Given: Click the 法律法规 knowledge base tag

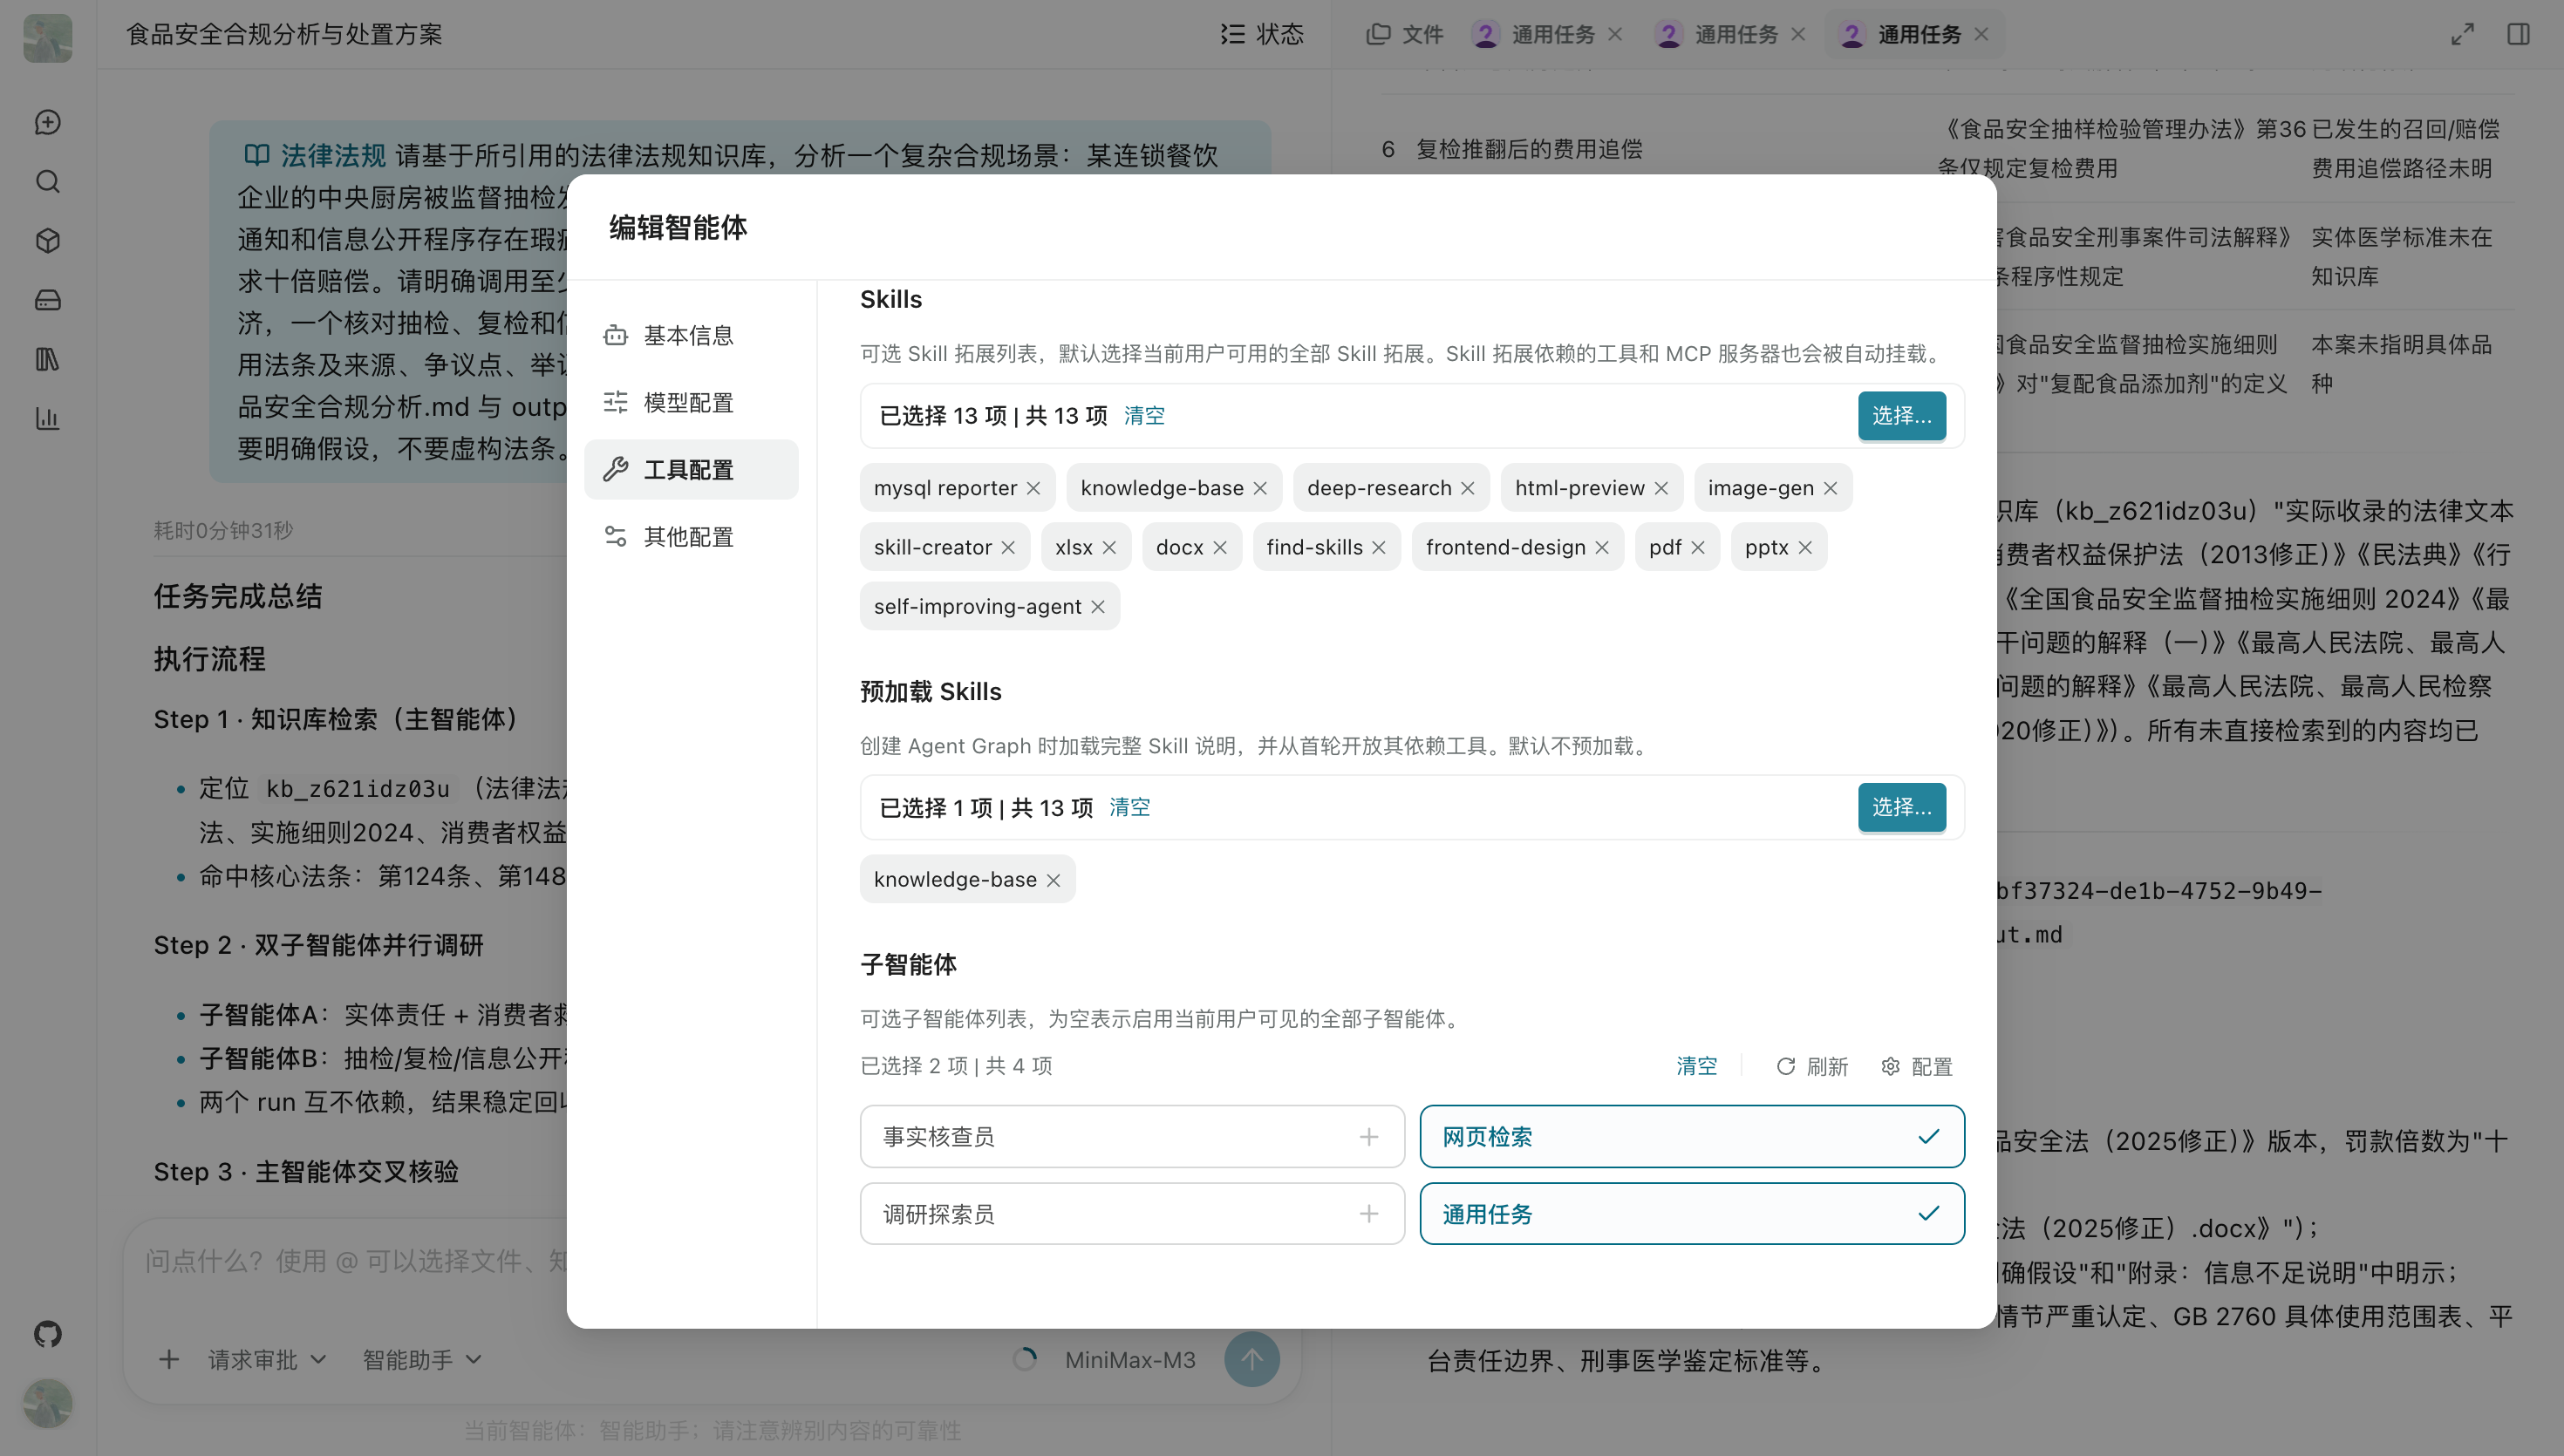Looking at the screenshot, I should [314, 155].
